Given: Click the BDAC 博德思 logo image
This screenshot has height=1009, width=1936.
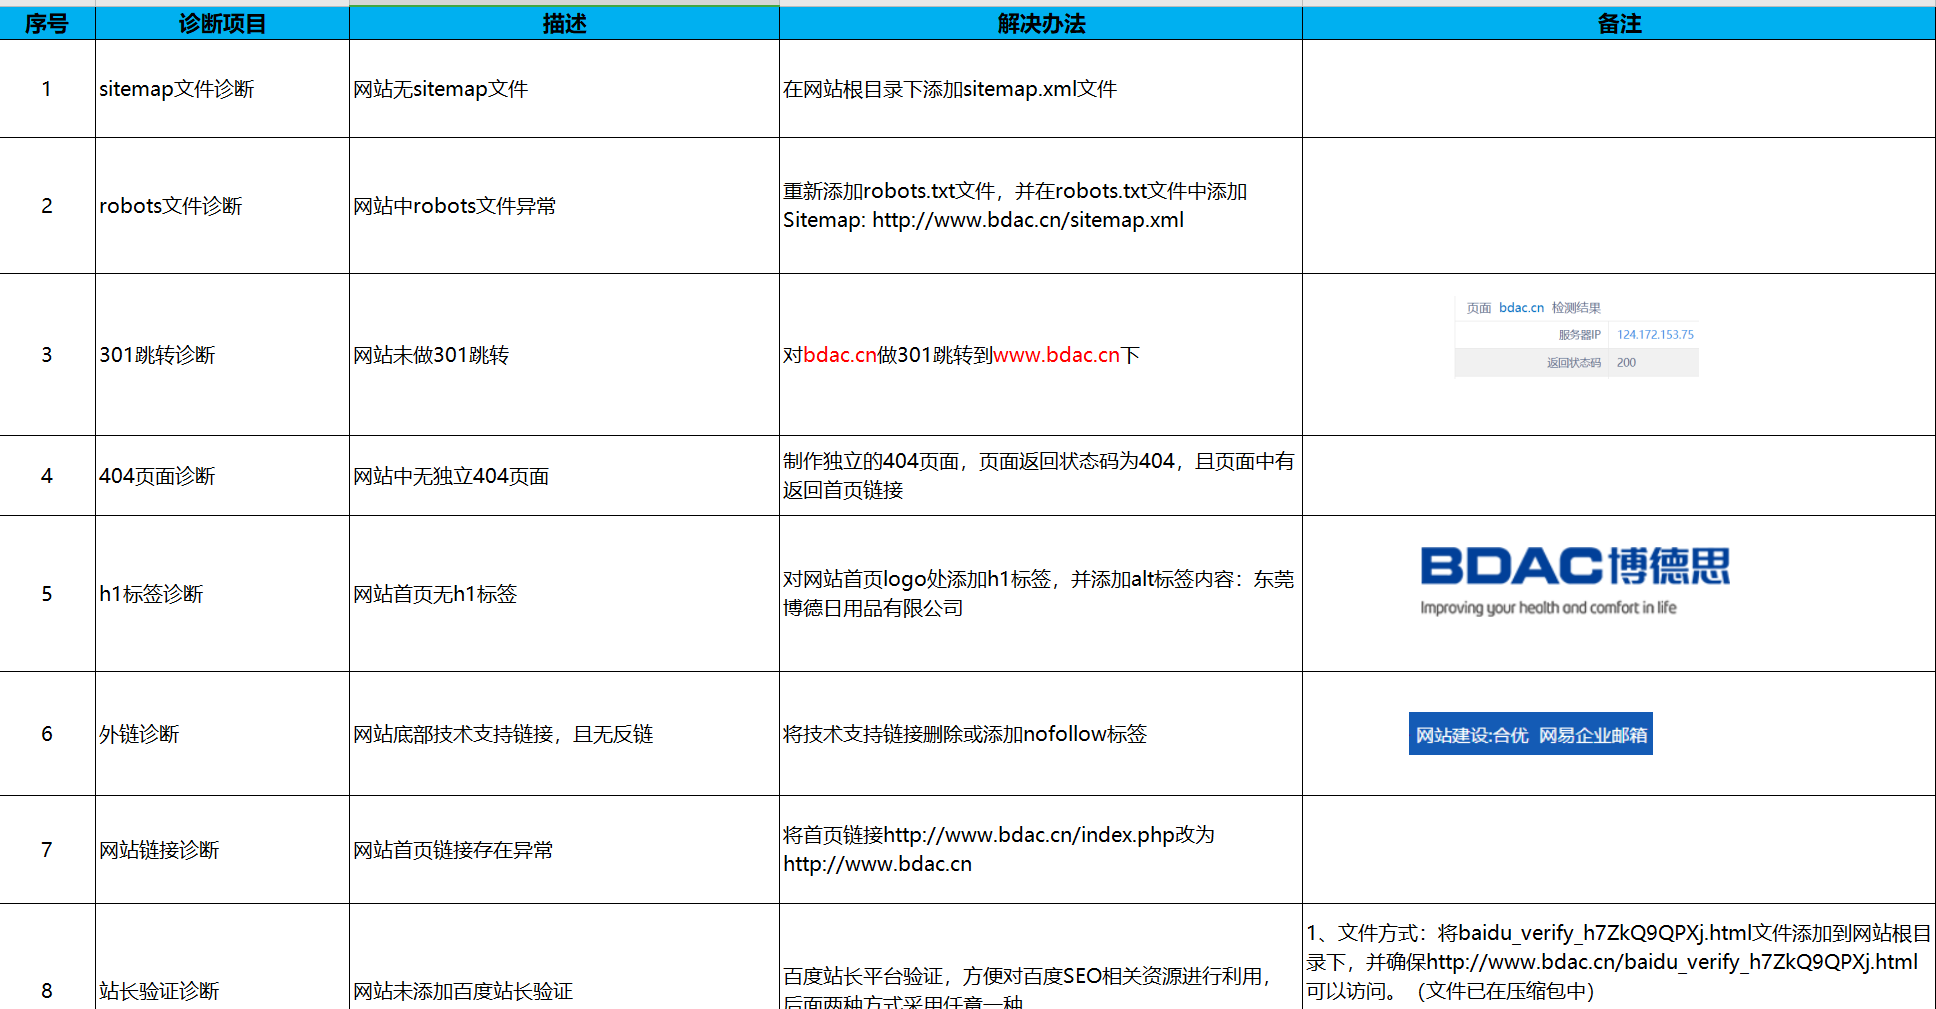Looking at the screenshot, I should pos(1574,580).
